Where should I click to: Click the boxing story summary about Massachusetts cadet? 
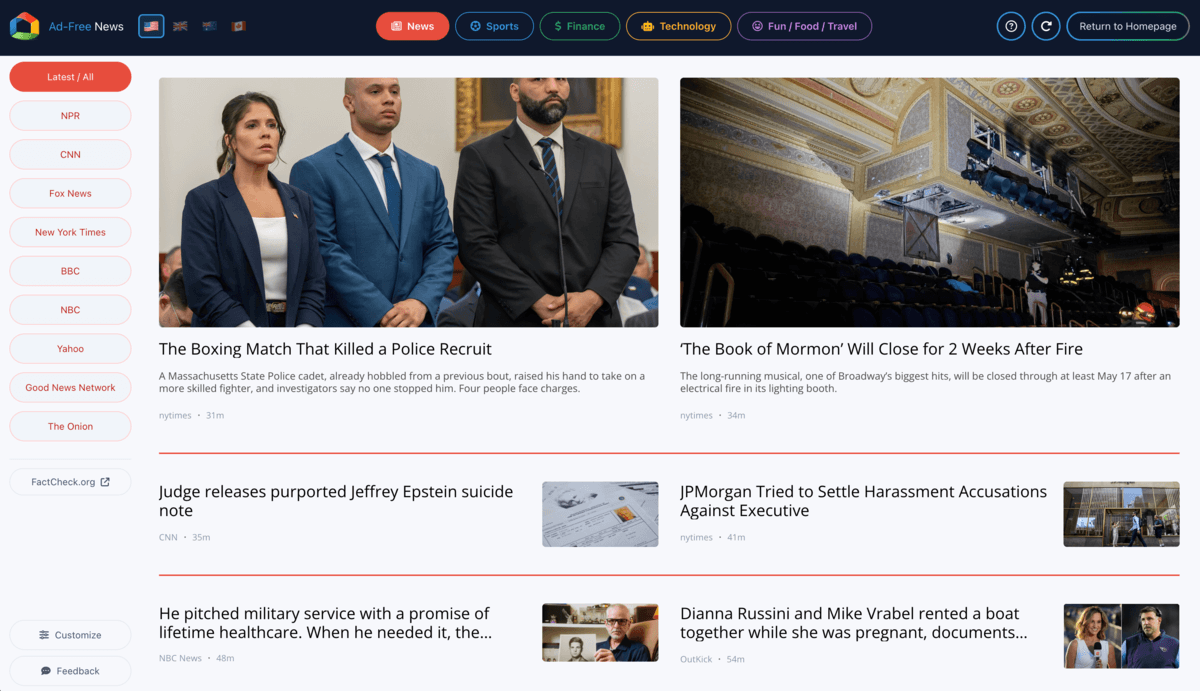coord(402,382)
